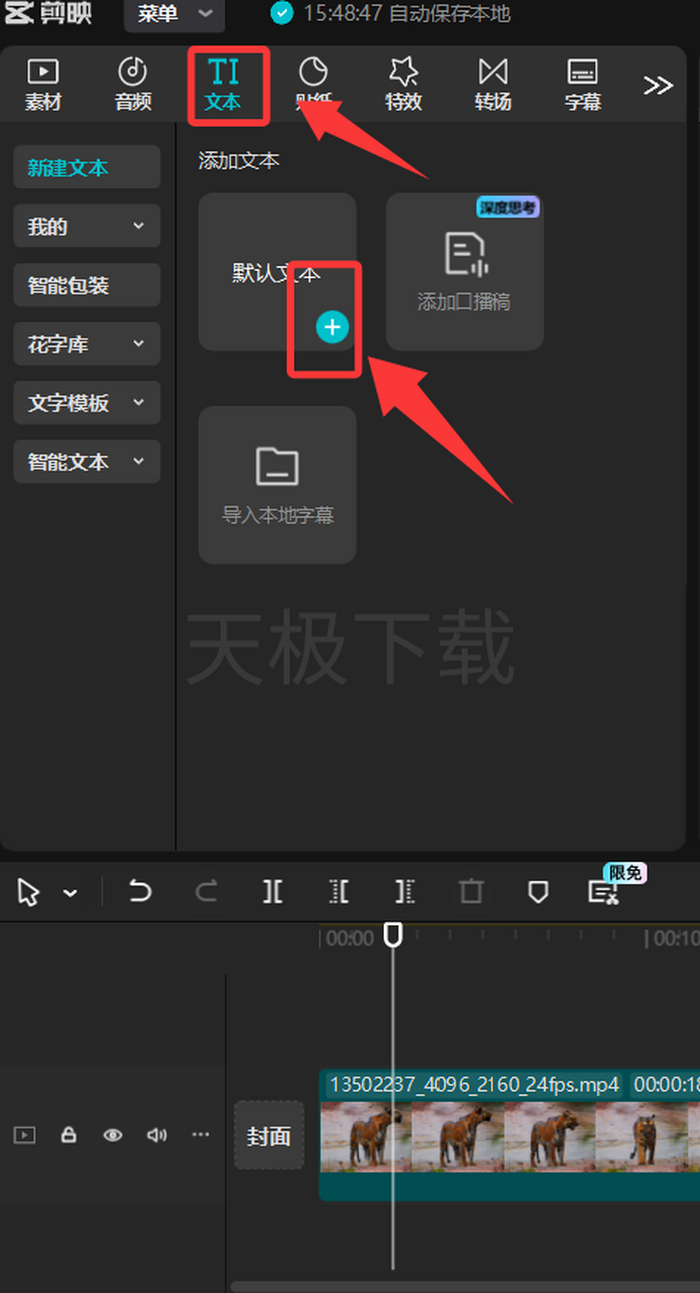Show more tabs with double arrow

click(658, 85)
